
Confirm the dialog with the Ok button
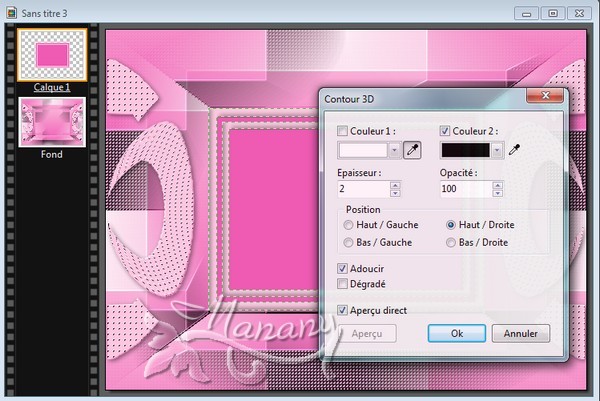457,333
